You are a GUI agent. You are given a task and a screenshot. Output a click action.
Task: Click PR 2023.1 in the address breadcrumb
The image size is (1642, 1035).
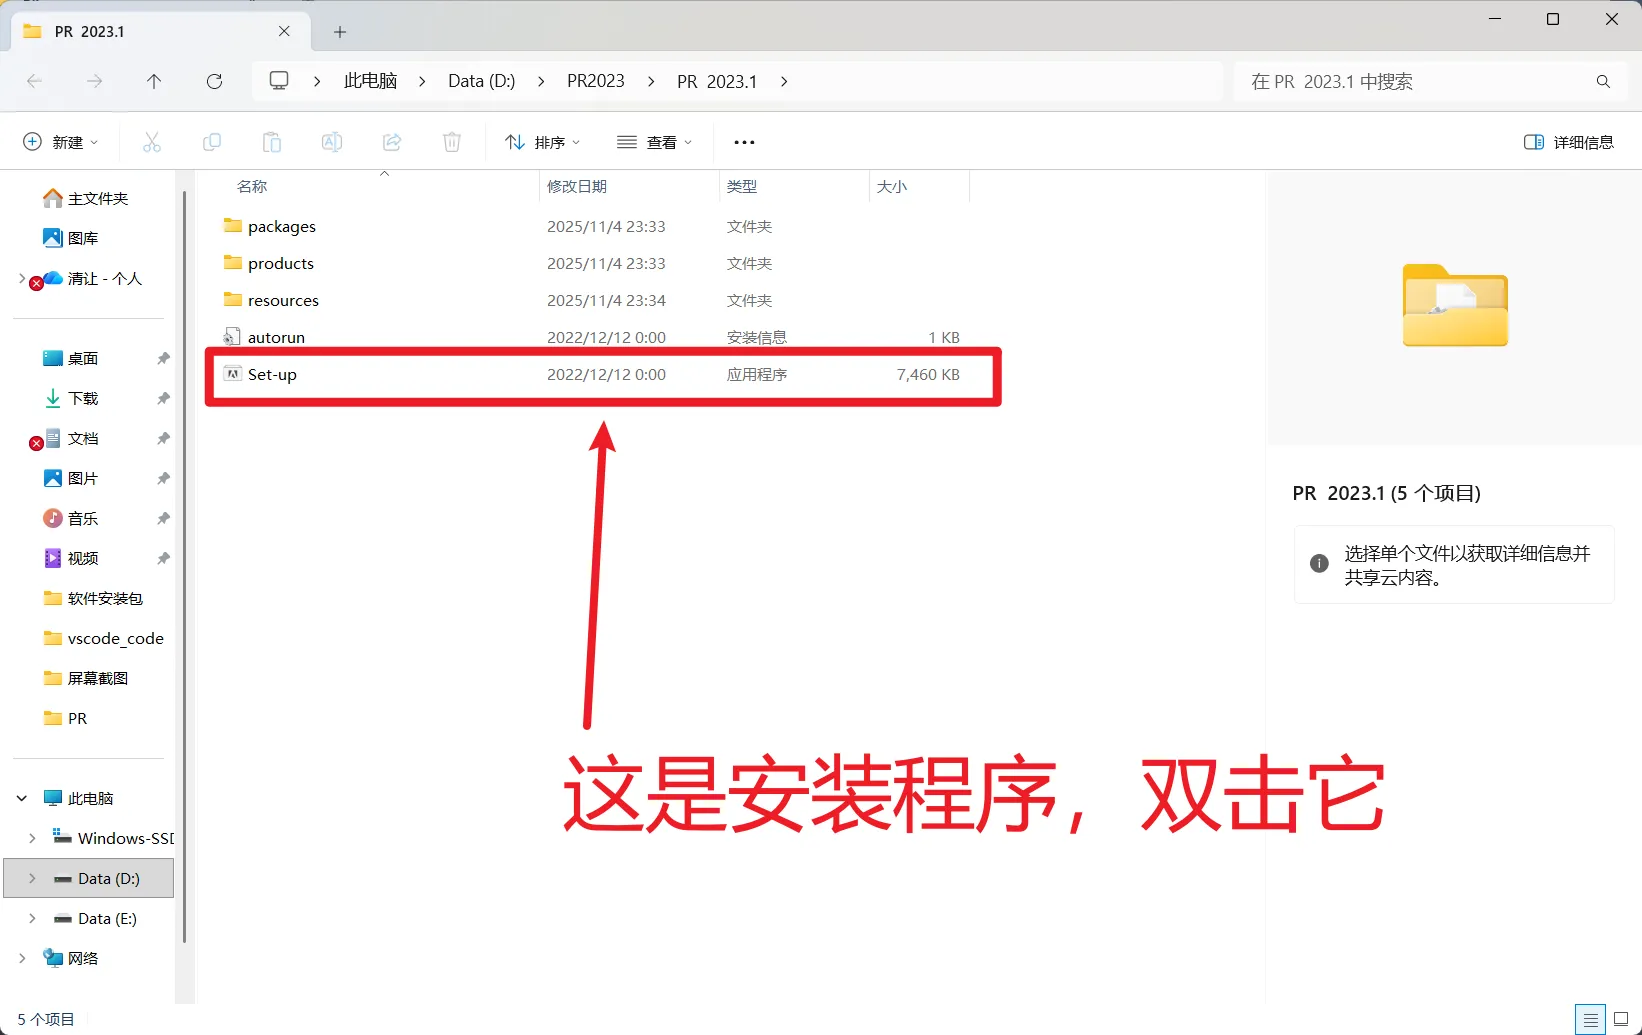coord(717,81)
